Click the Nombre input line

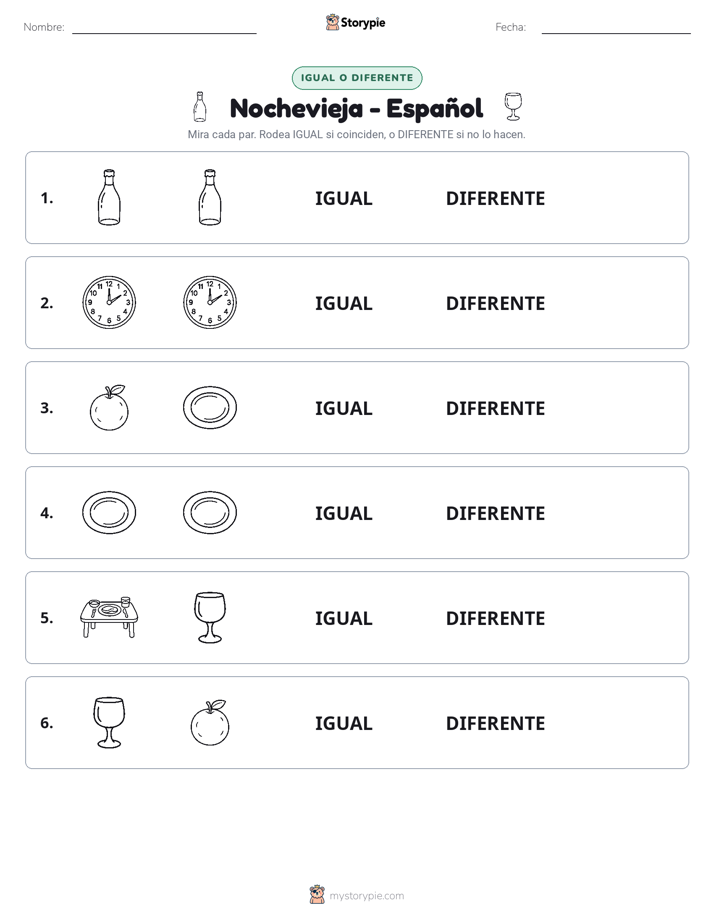pyautogui.click(x=164, y=28)
